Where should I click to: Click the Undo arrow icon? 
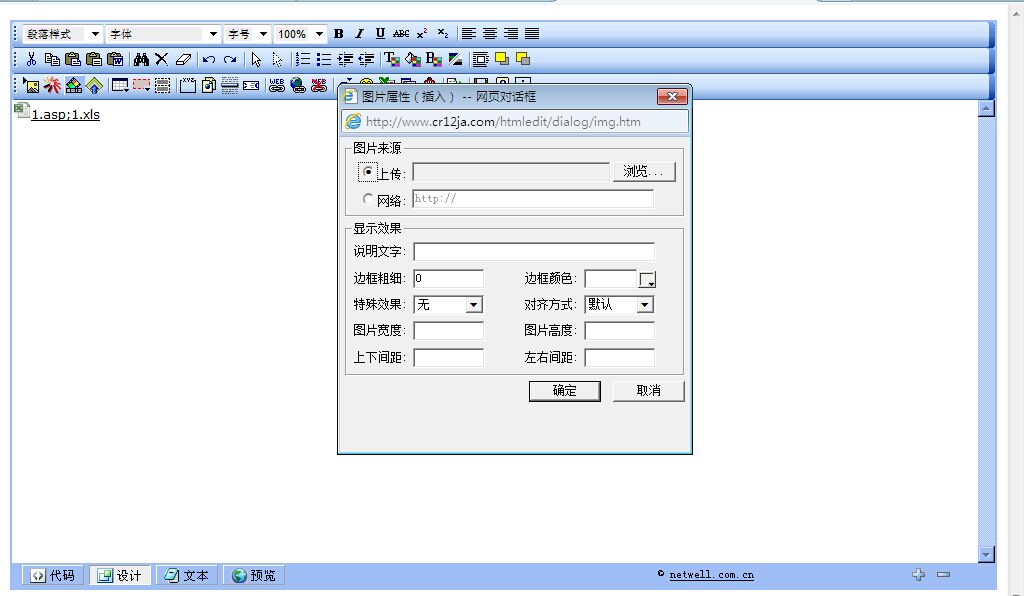tap(209, 59)
